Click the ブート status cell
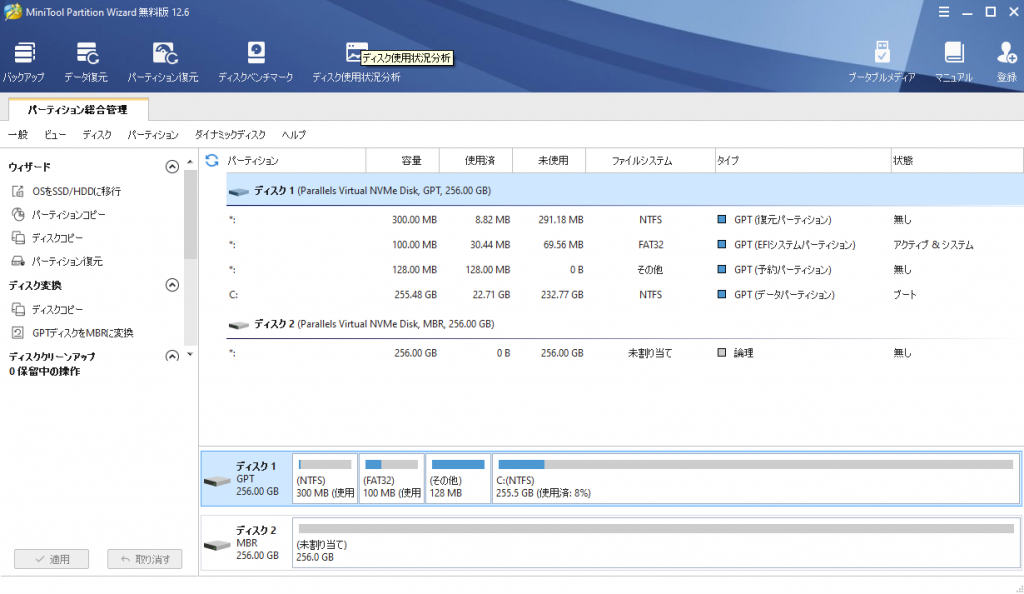1024x594 pixels. (x=905, y=294)
